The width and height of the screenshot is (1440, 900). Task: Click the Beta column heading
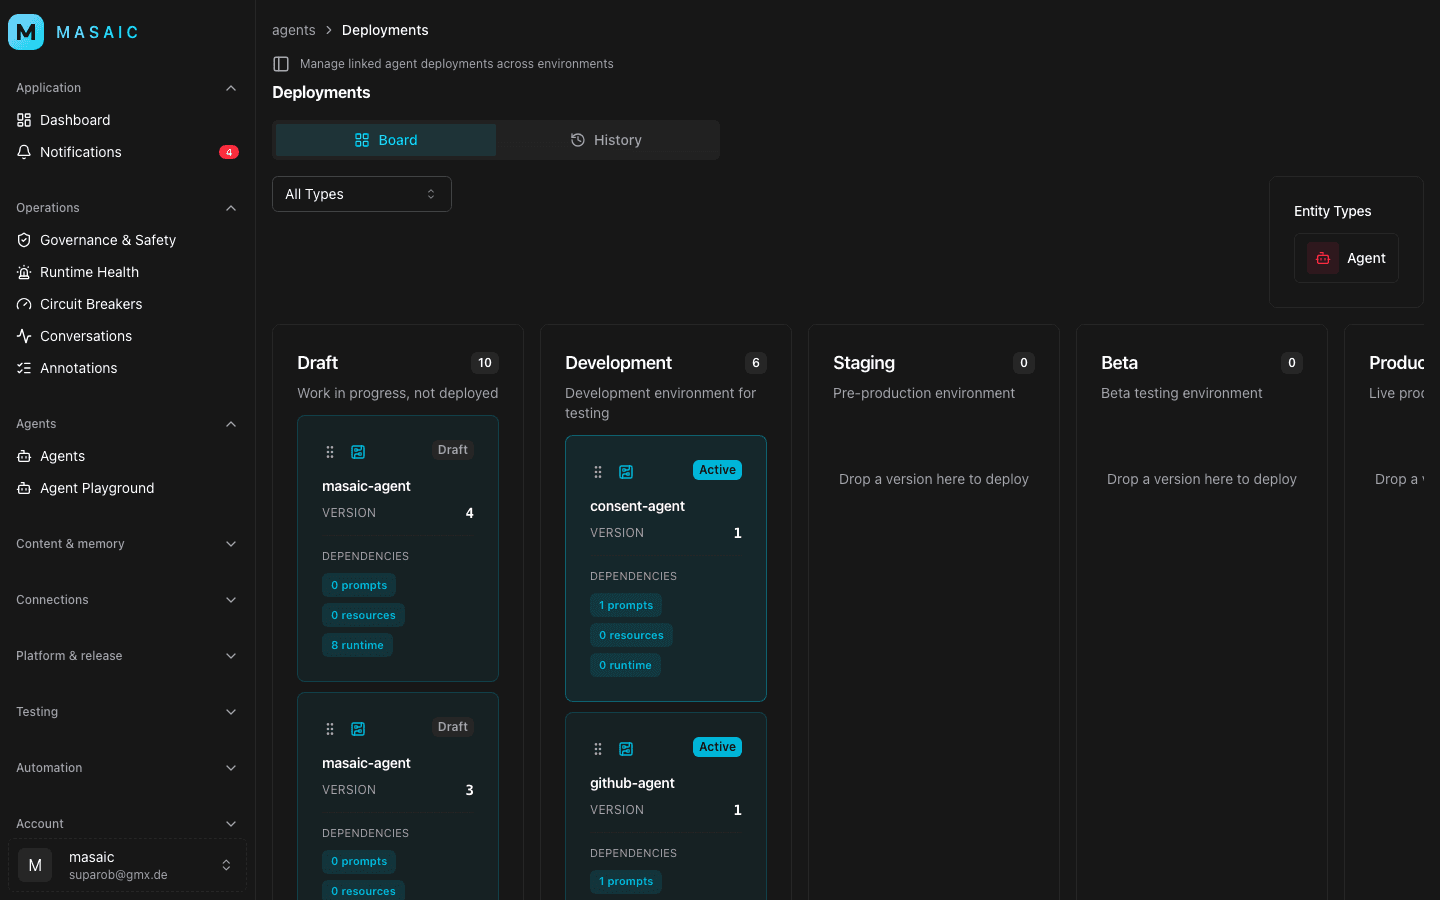coord(1119,363)
